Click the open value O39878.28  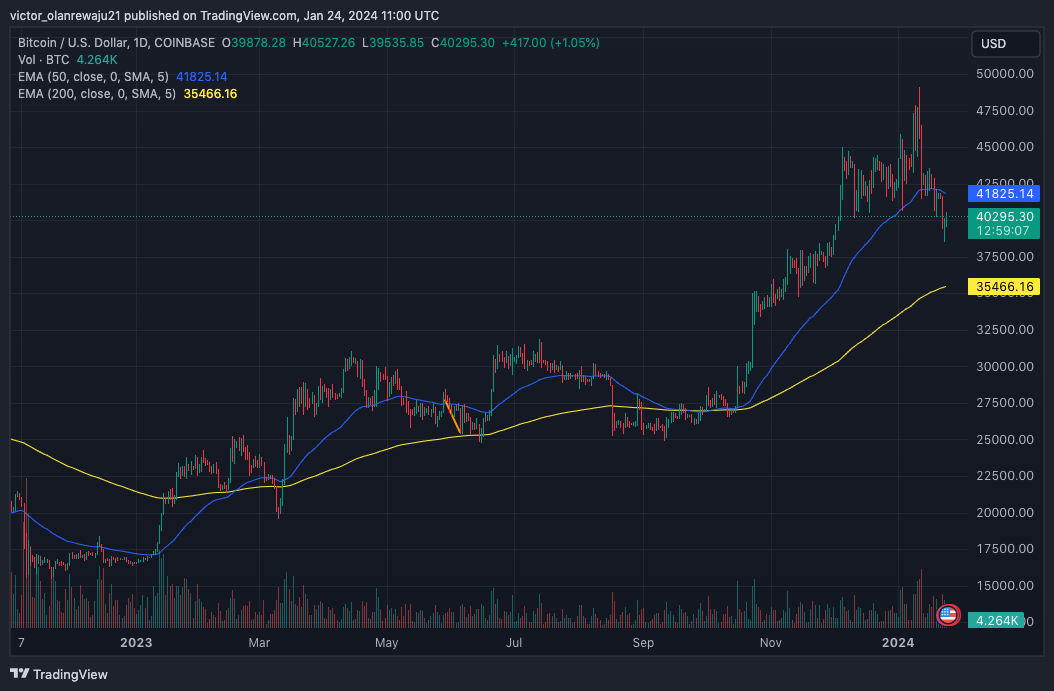pos(254,43)
